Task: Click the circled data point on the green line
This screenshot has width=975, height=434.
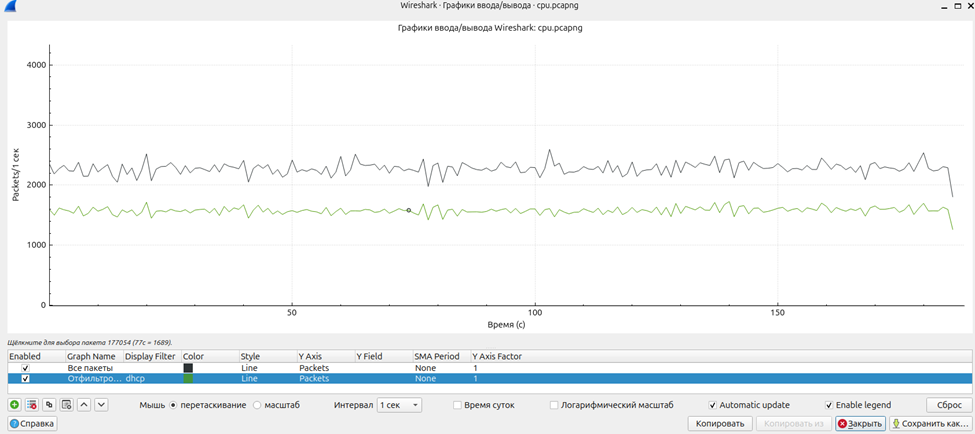Action: pyautogui.click(x=409, y=210)
